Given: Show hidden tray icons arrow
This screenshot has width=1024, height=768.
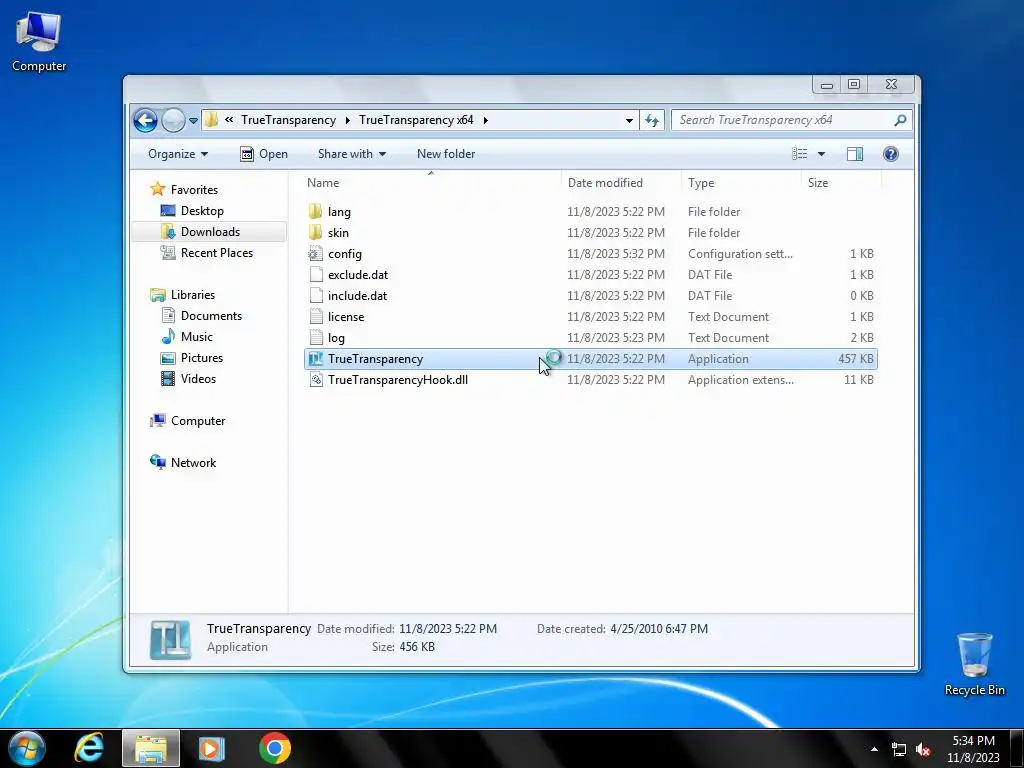Looking at the screenshot, I should tap(874, 749).
